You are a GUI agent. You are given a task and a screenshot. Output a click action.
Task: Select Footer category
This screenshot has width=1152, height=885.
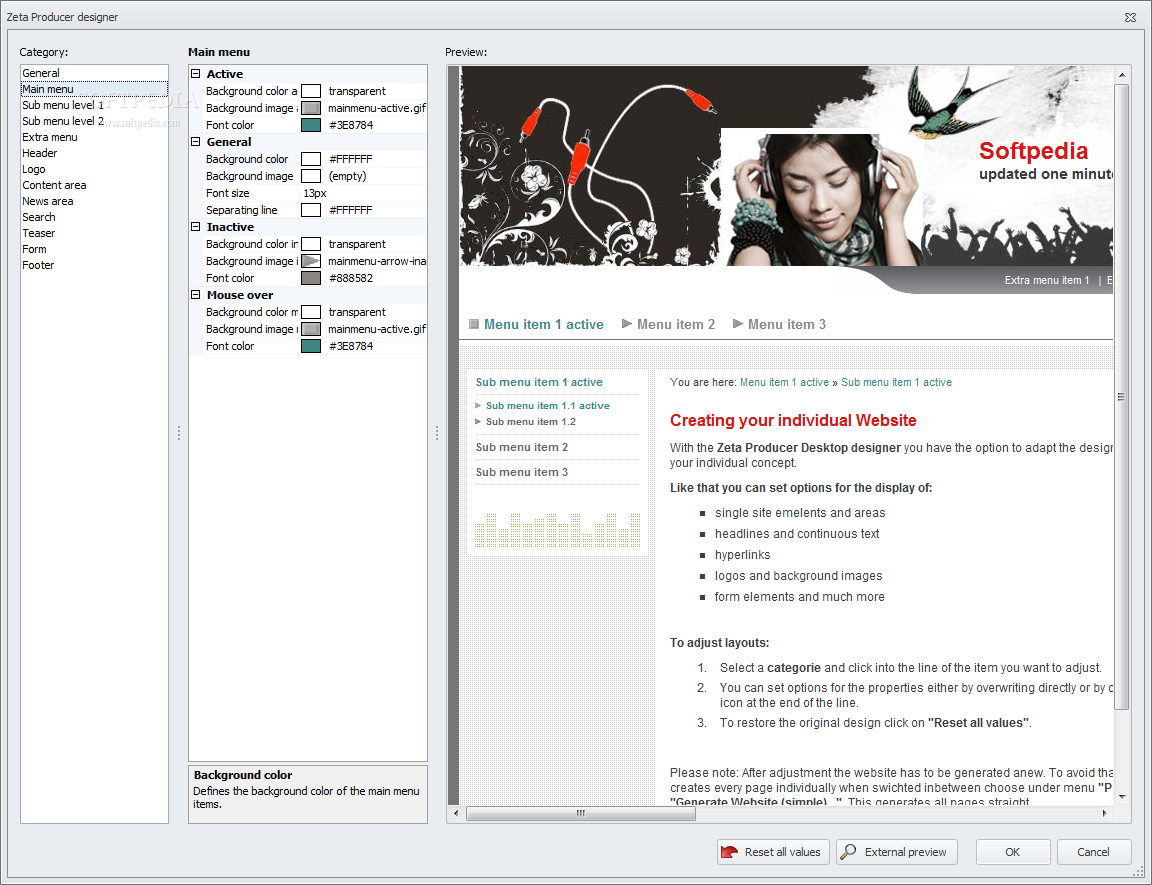(94, 265)
